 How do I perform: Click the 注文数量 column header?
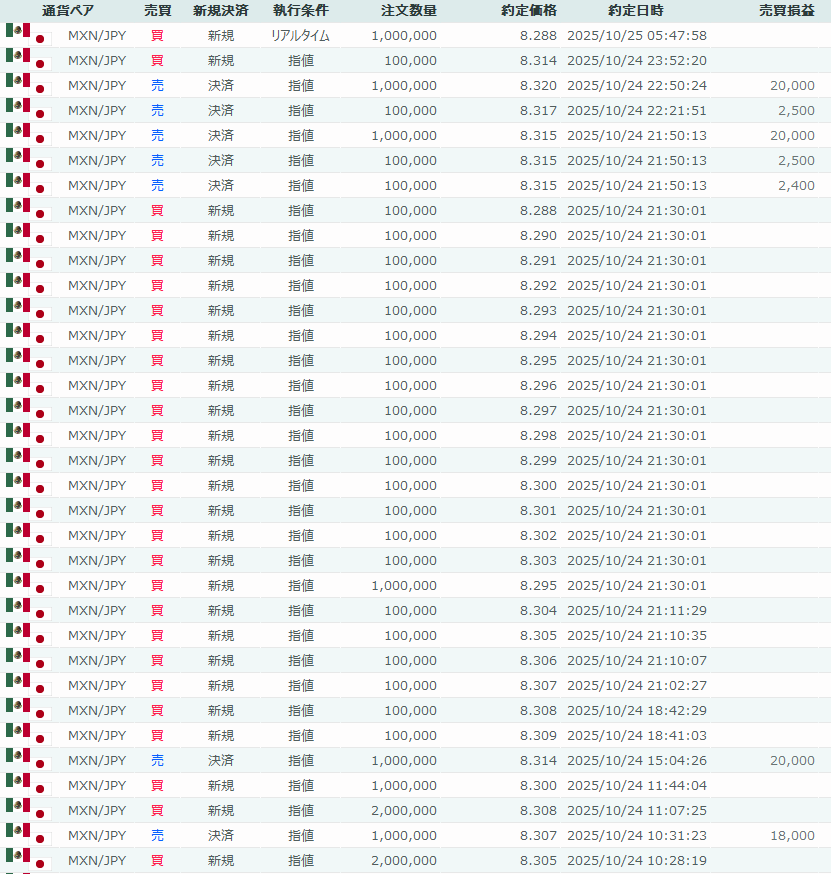point(408,11)
